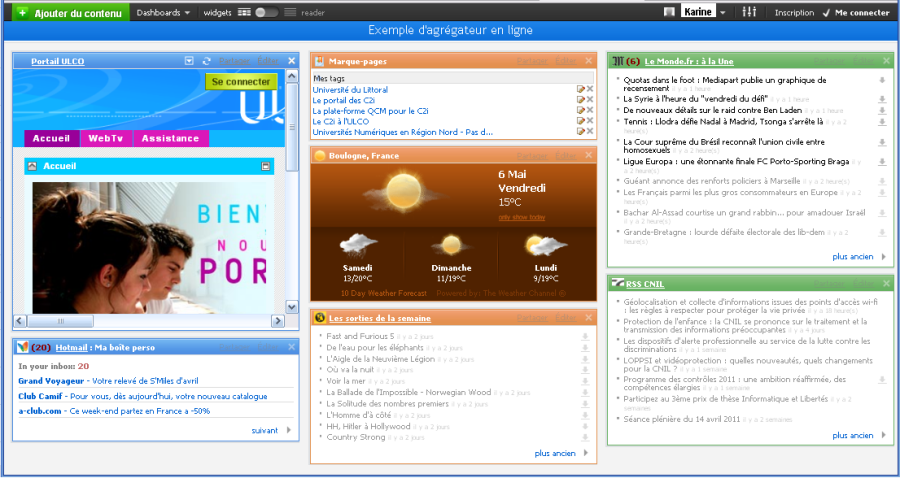This screenshot has width=900, height=478.
Task: Click the vertical scrollbar down arrow in Portail ULCO
Action: point(292,307)
